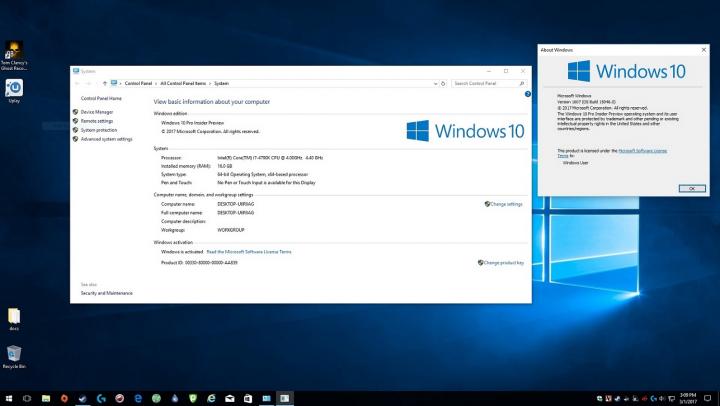Open System protection from sidebar
The height and width of the screenshot is (406, 720).
tap(99, 130)
